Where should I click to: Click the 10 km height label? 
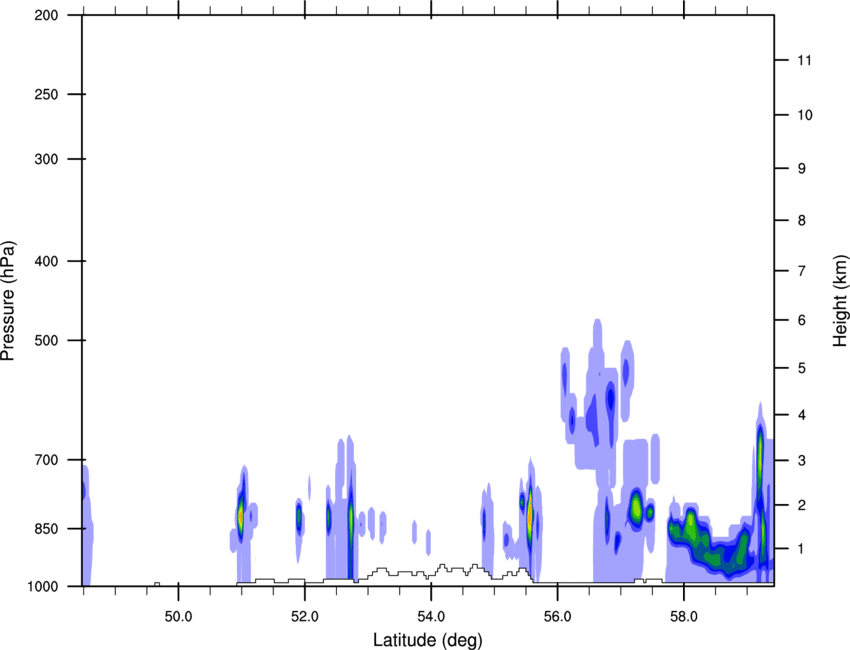(x=805, y=115)
